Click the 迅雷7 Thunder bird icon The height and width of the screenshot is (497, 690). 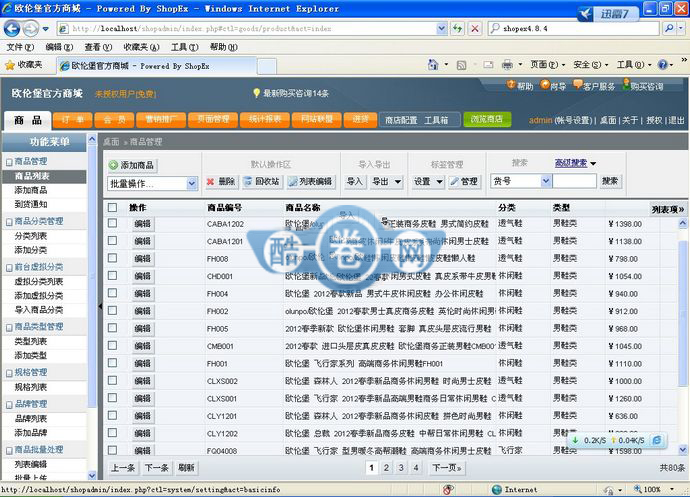point(586,14)
